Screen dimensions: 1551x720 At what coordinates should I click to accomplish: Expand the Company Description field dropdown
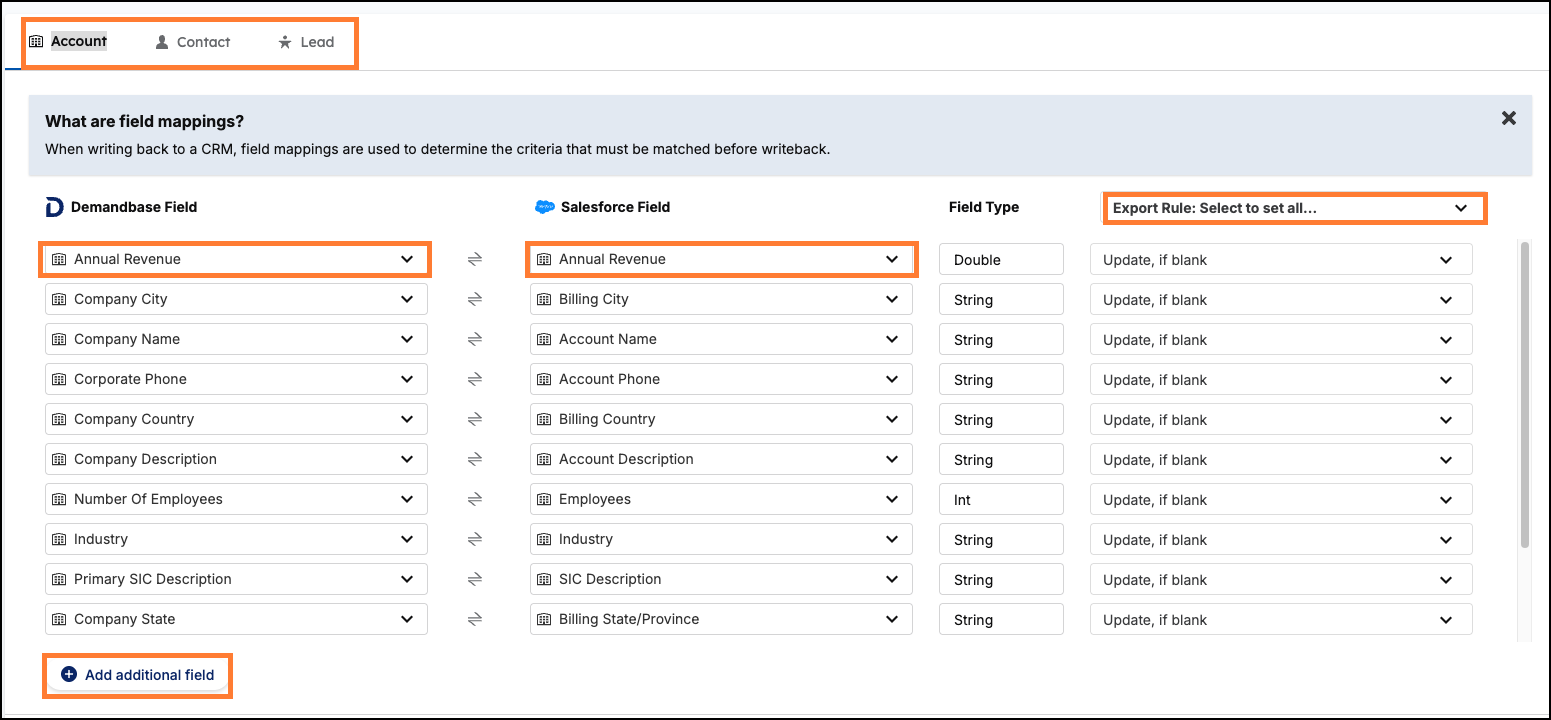click(236, 459)
